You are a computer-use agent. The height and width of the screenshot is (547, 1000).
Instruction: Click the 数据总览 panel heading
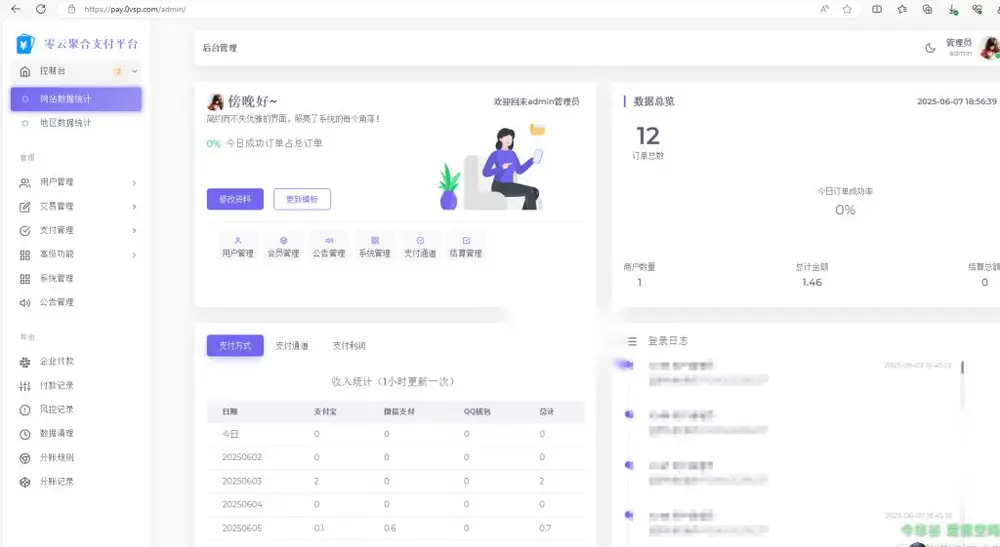tap(654, 101)
